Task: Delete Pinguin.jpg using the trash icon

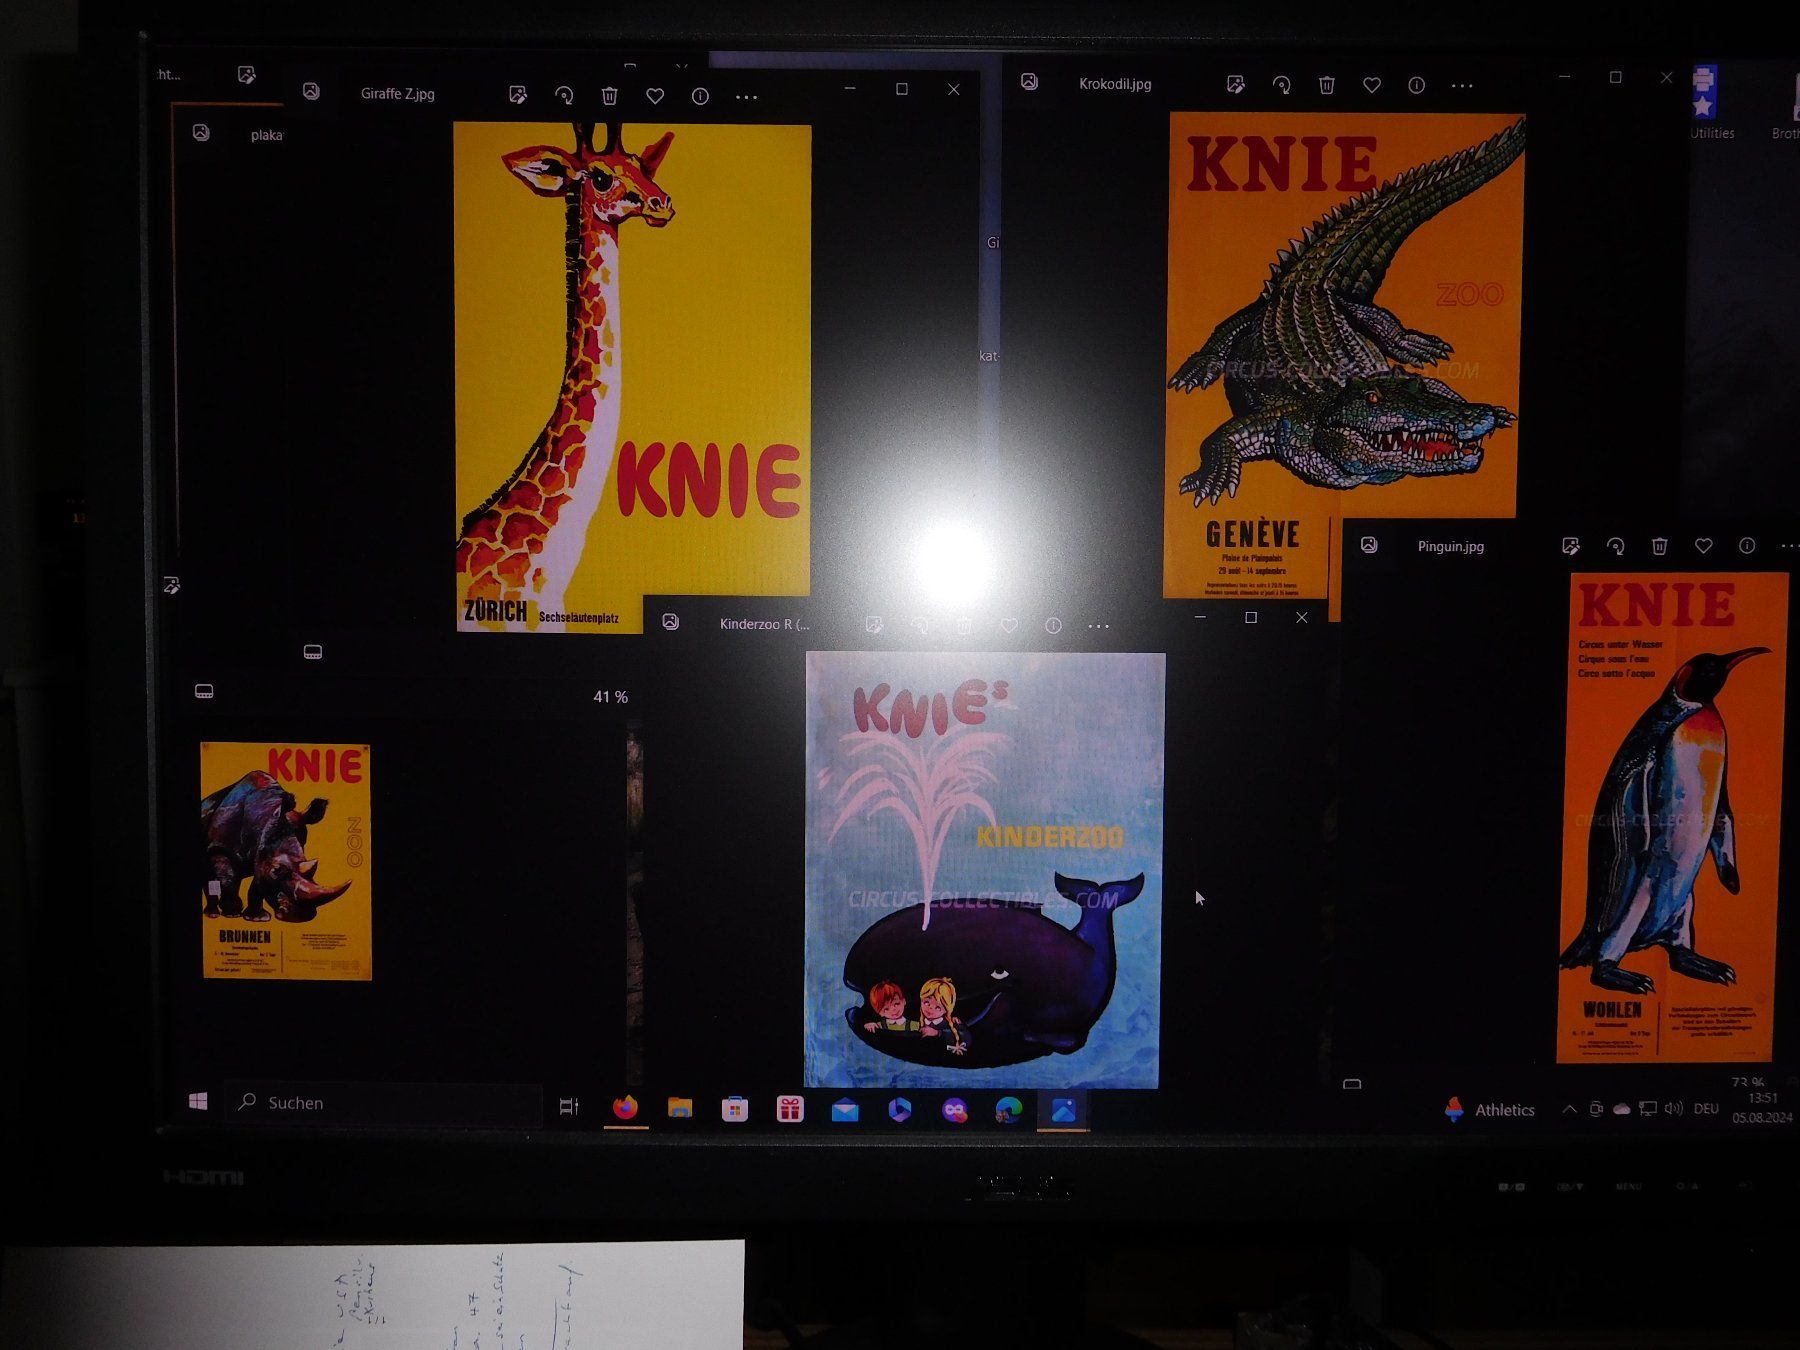Action: [1660, 546]
